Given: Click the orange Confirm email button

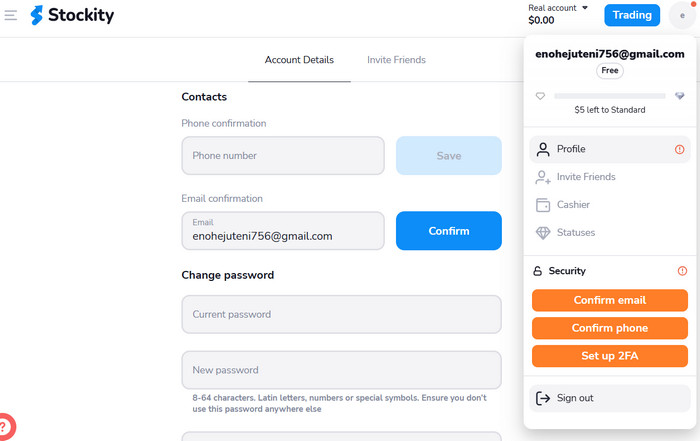Looking at the screenshot, I should pyautogui.click(x=609, y=300).
